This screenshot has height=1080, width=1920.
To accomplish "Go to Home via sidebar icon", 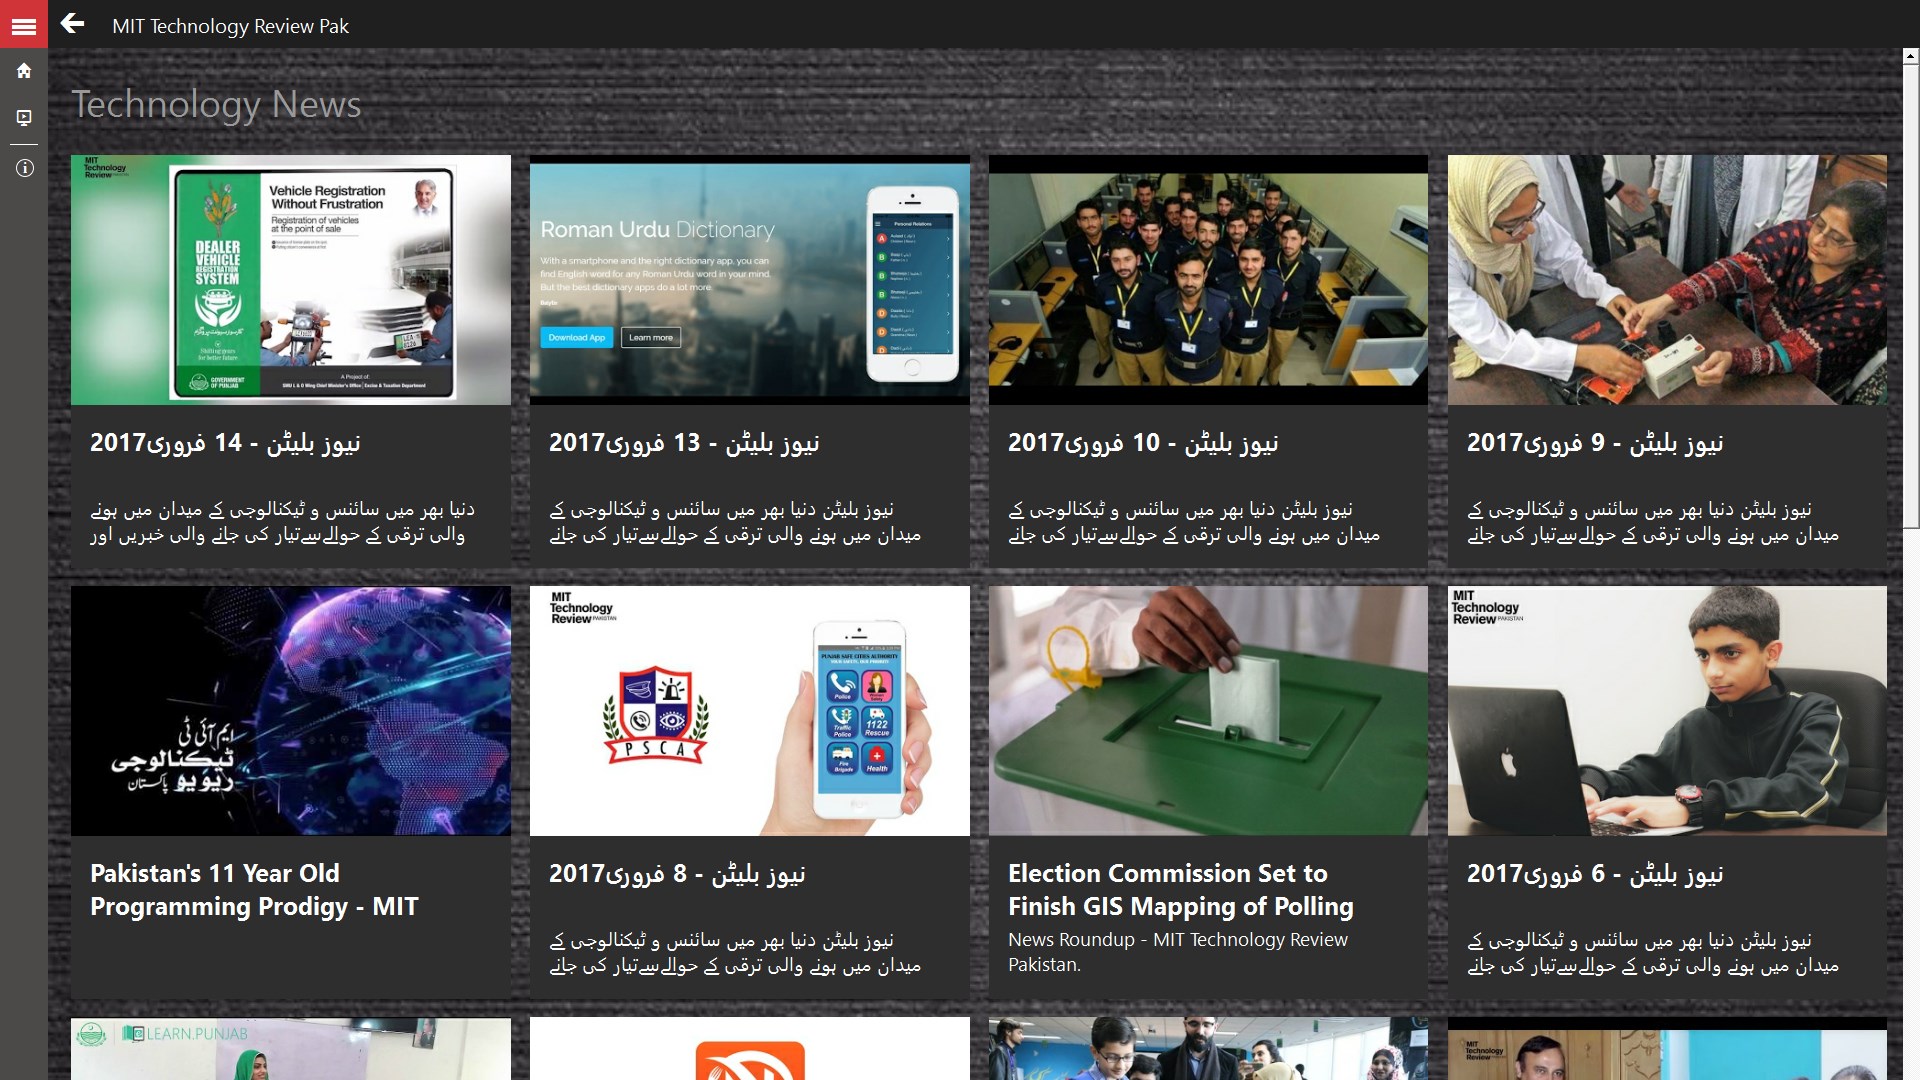I will (x=24, y=71).
